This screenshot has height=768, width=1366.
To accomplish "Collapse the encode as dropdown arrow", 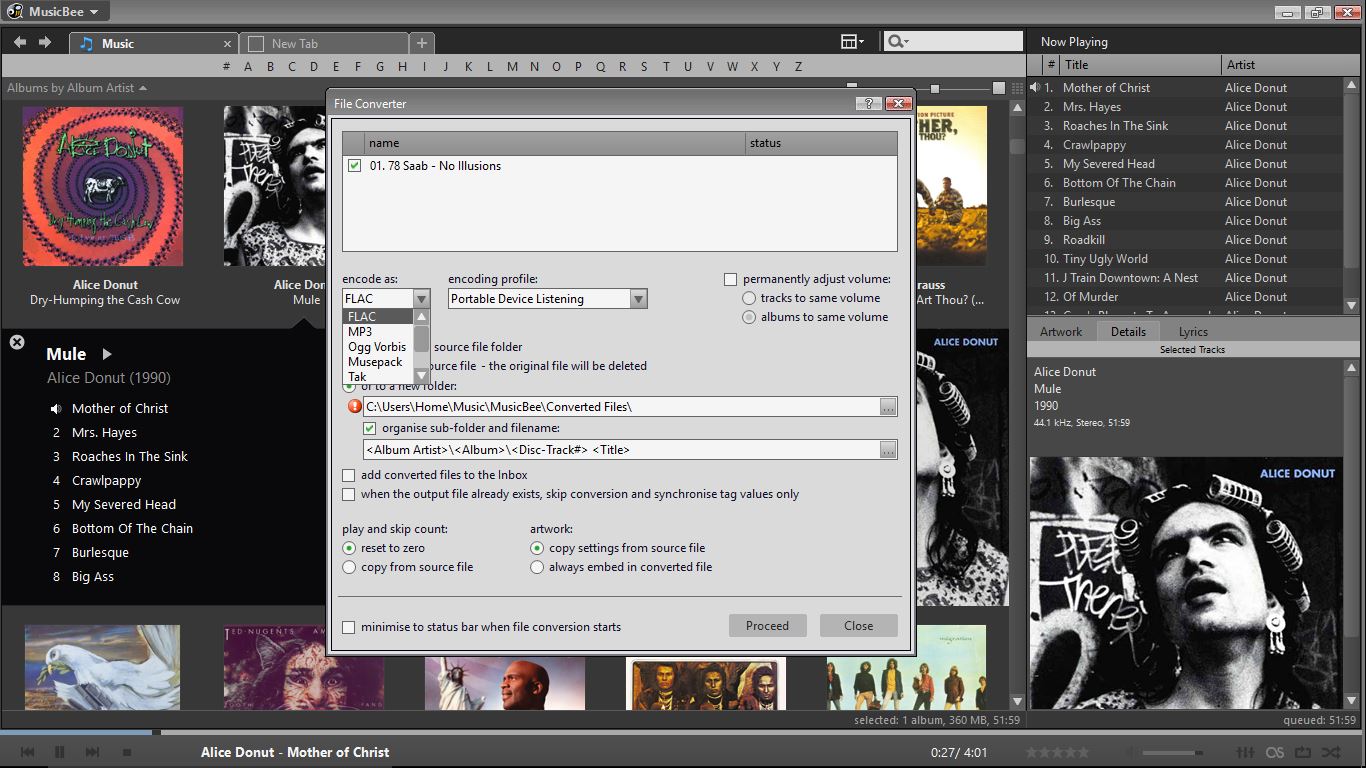I will pyautogui.click(x=421, y=299).
